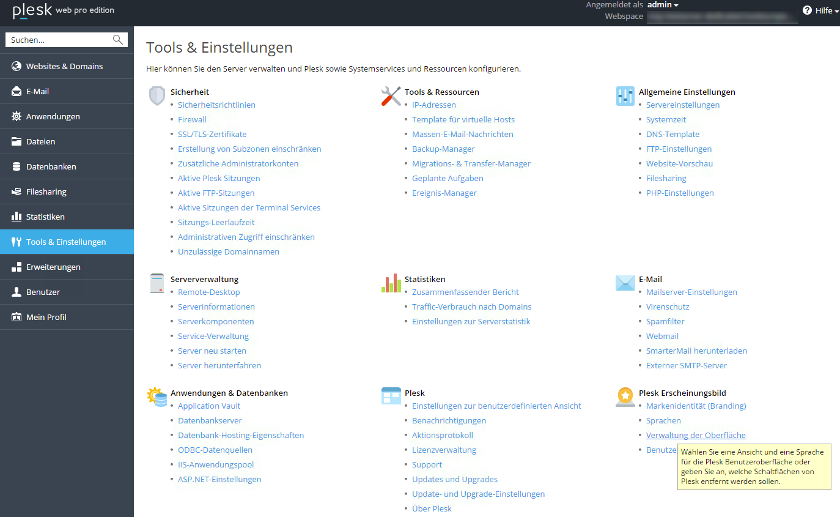This screenshot has height=517, width=840.
Task: Open Server neu starten link
Action: point(212,351)
